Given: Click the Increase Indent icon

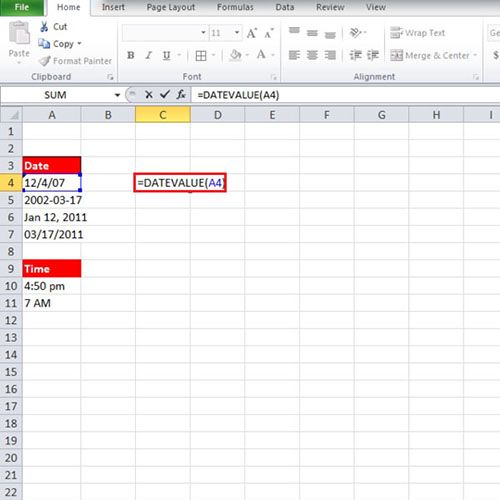Looking at the screenshot, I should coord(373,55).
